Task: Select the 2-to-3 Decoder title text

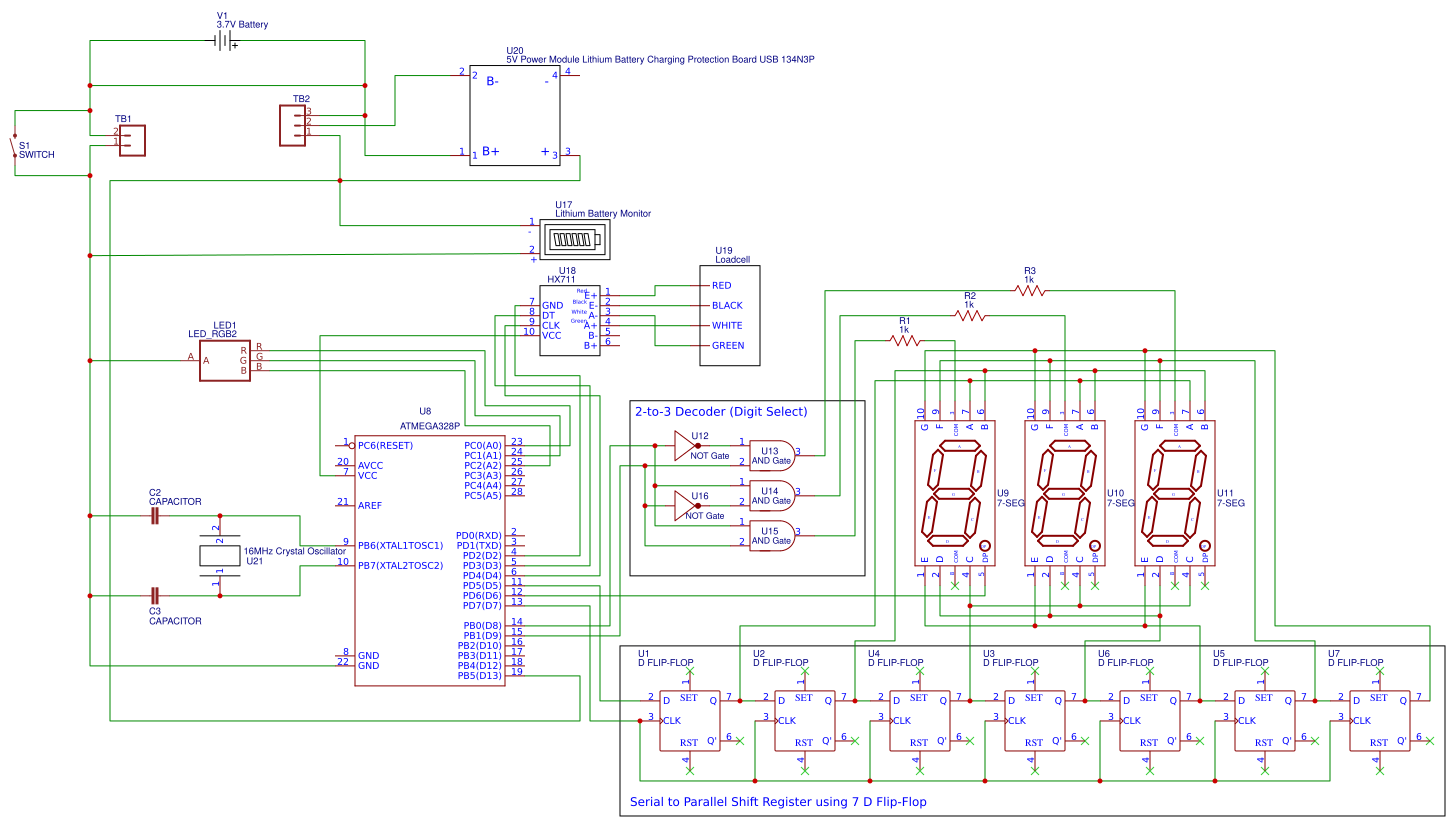Action: (x=721, y=411)
